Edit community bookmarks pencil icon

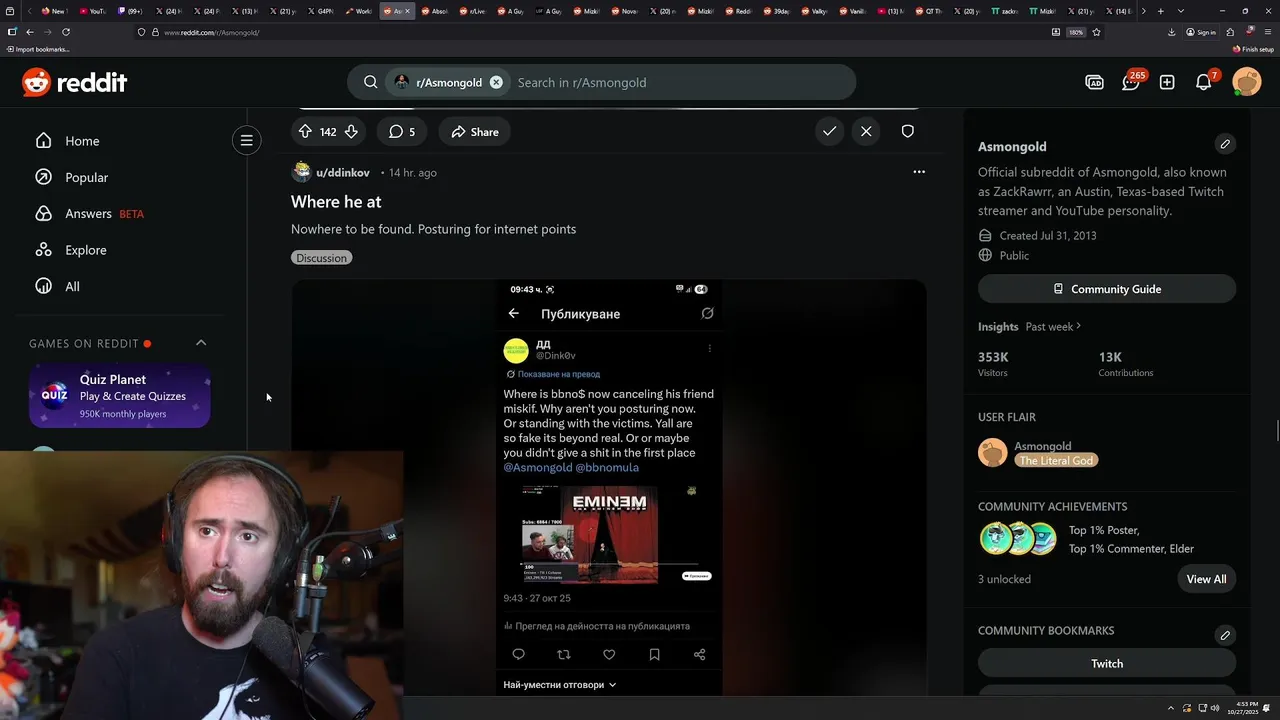pos(1225,635)
